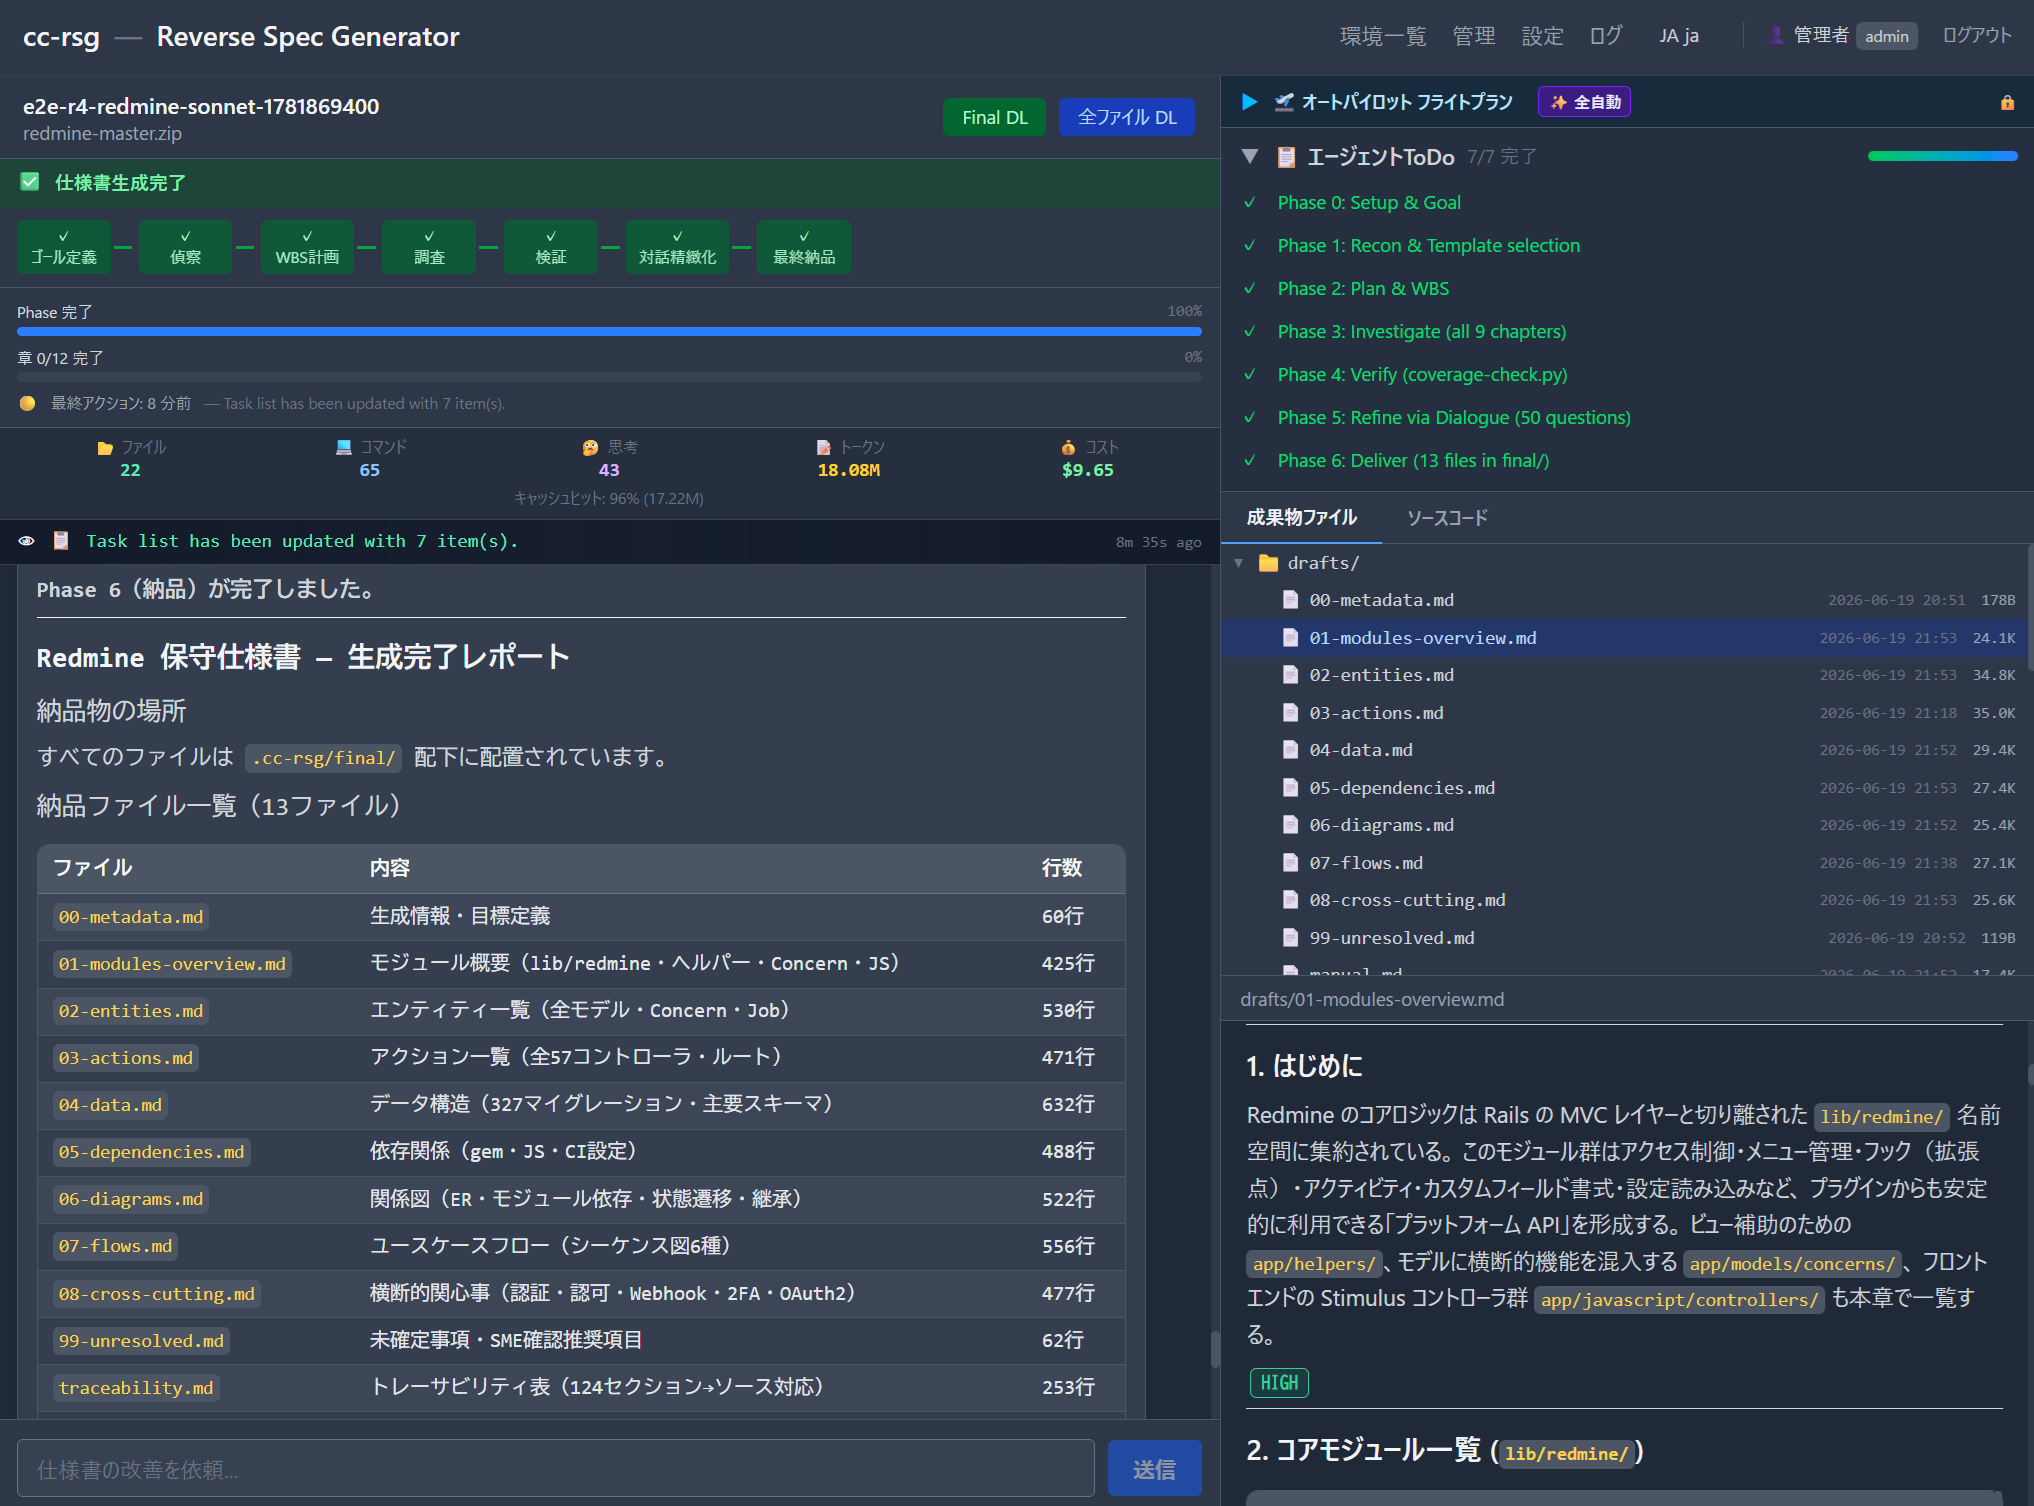
Task: Toggle the 全自動 autopilot mode badge
Action: click(1585, 102)
